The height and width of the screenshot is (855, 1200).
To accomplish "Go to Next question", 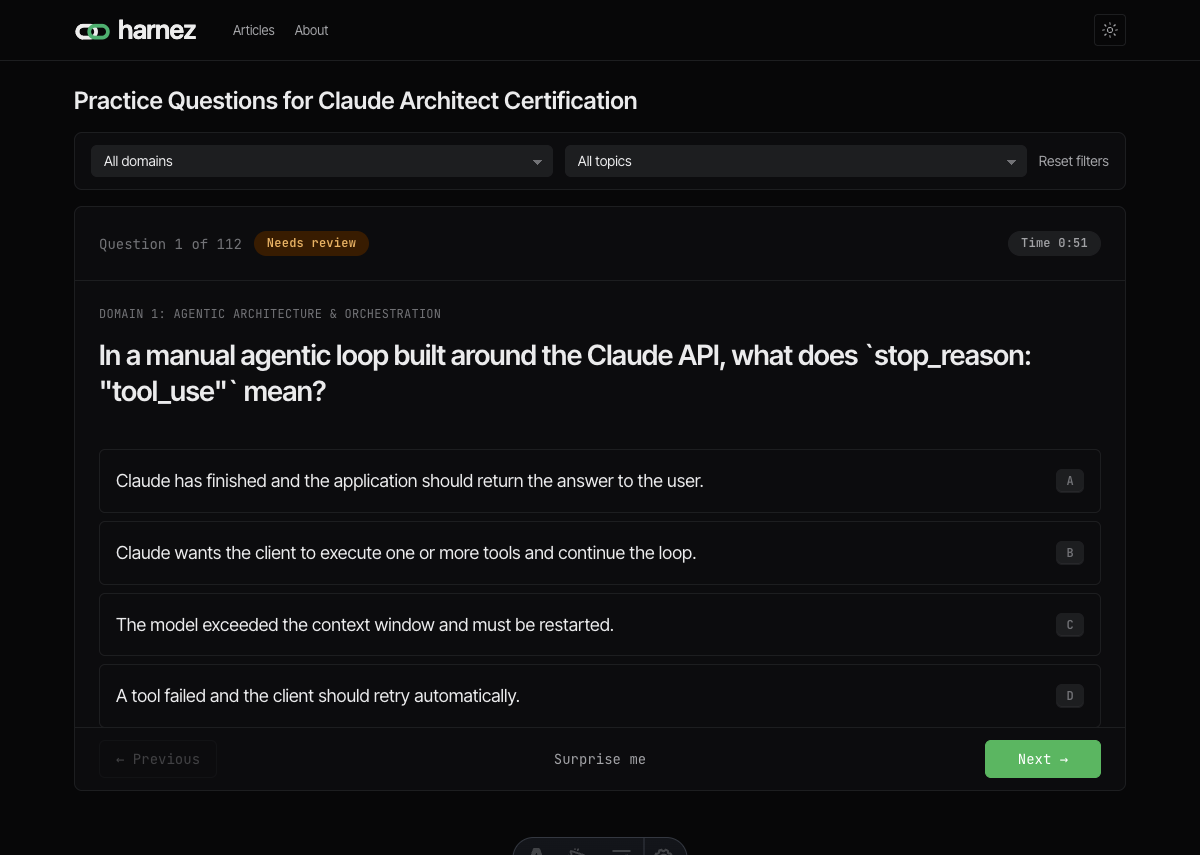I will (1043, 759).
